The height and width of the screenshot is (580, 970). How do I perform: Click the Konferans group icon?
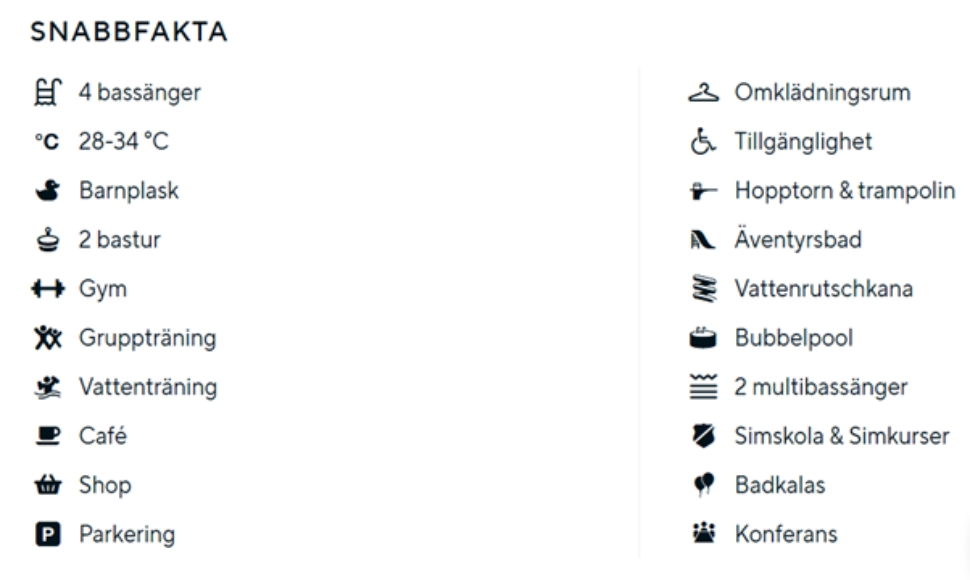pos(706,535)
